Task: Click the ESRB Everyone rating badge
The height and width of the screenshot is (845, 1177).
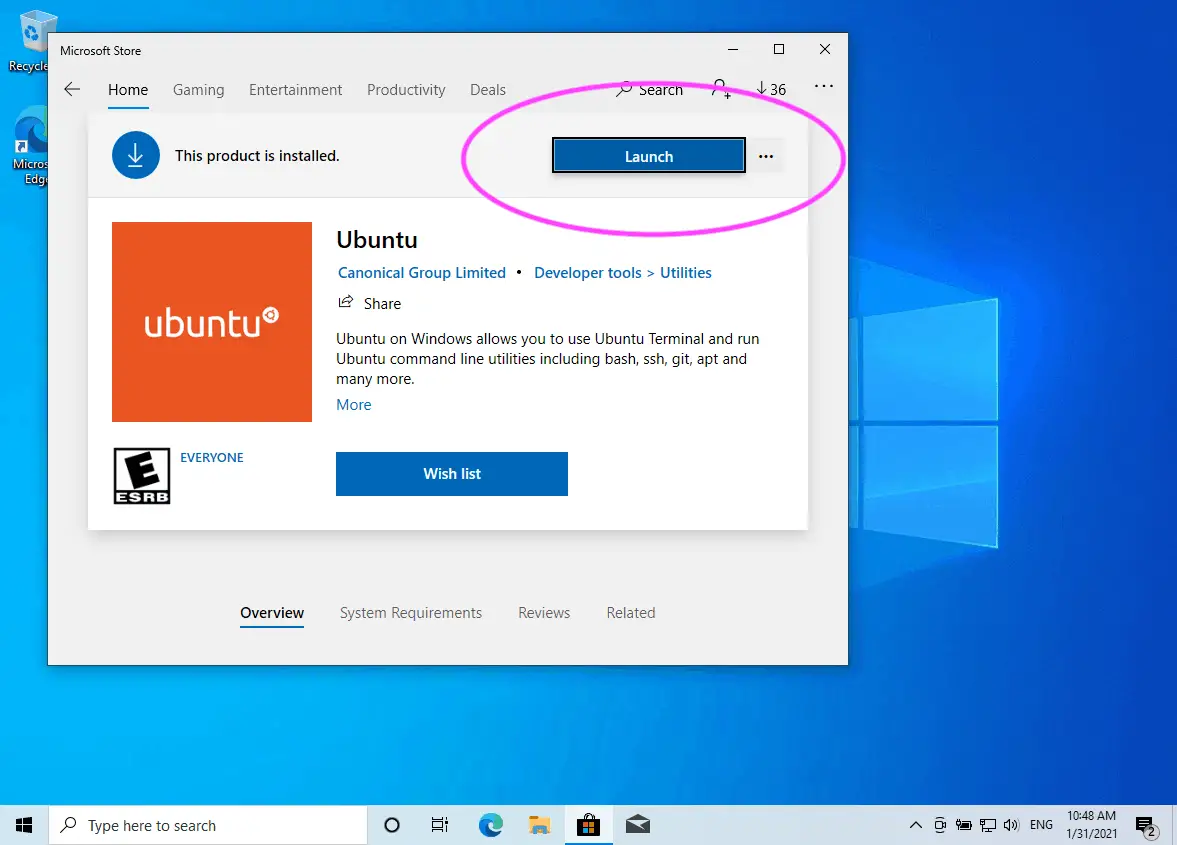Action: pyautogui.click(x=142, y=476)
